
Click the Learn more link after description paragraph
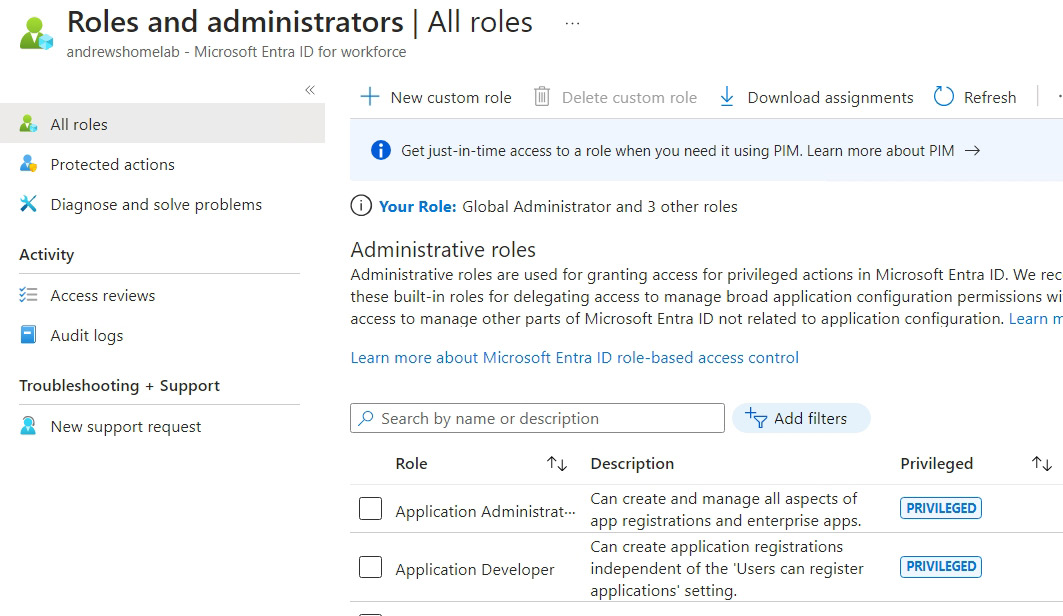tap(1035, 319)
